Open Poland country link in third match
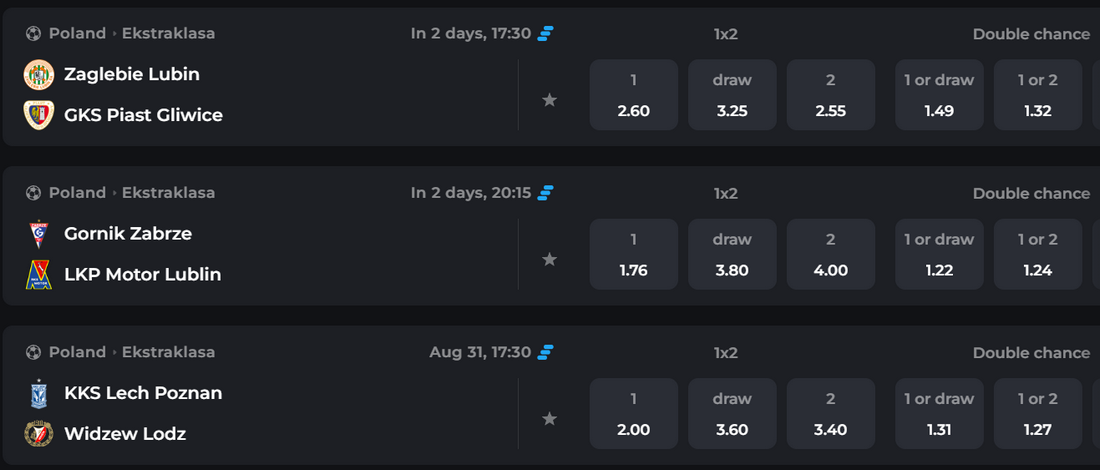Screen dimensions: 1100x470 click(x=77, y=351)
